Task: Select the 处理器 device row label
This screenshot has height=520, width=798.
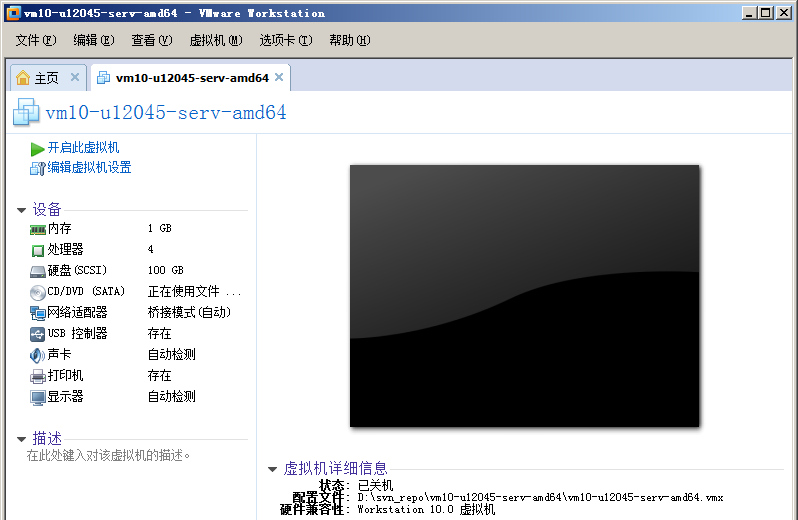Action: tap(66, 249)
